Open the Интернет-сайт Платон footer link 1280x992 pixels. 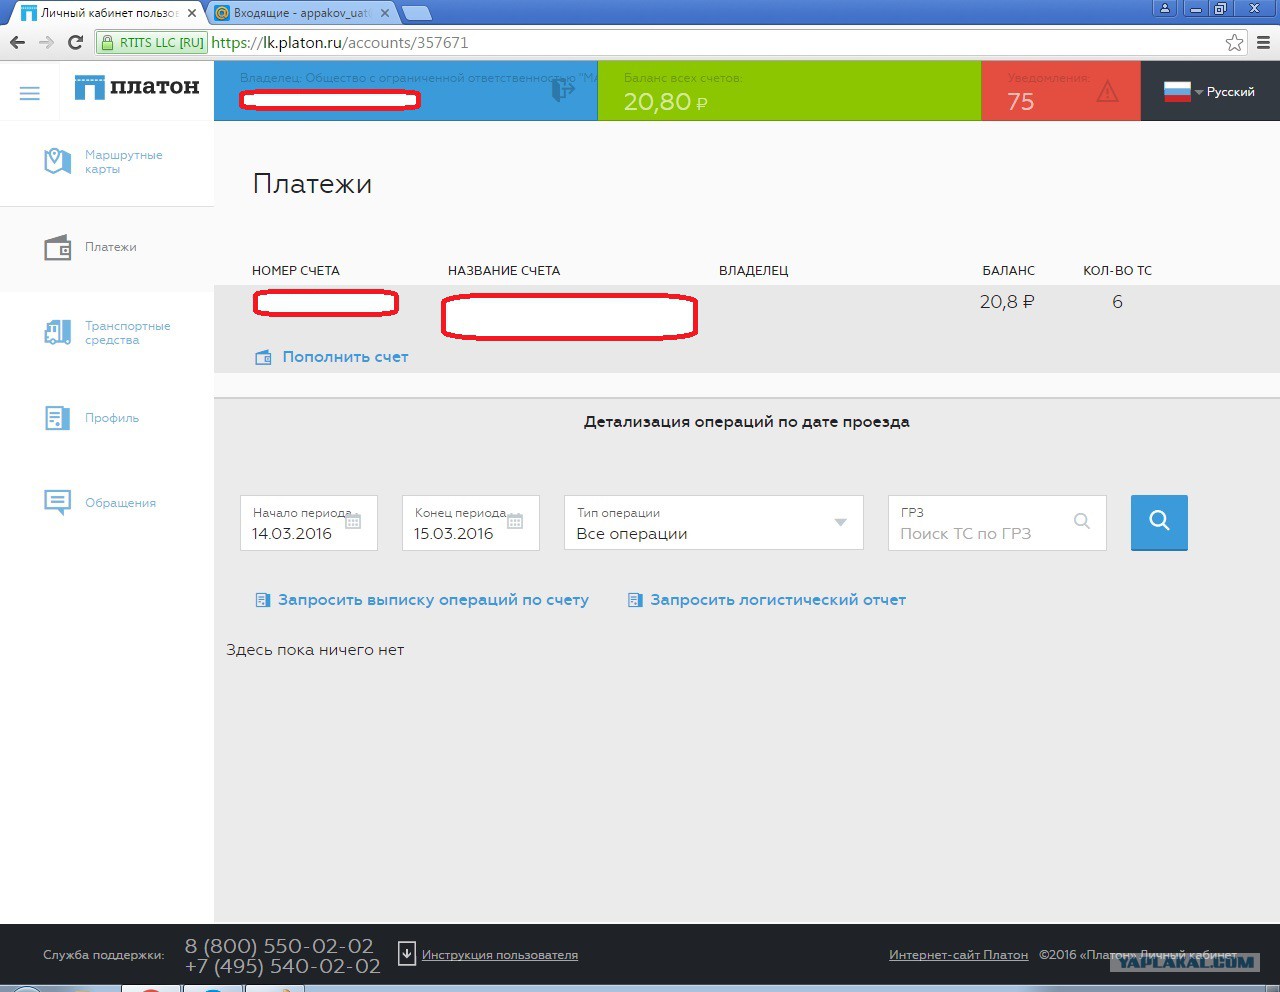pyautogui.click(x=958, y=955)
